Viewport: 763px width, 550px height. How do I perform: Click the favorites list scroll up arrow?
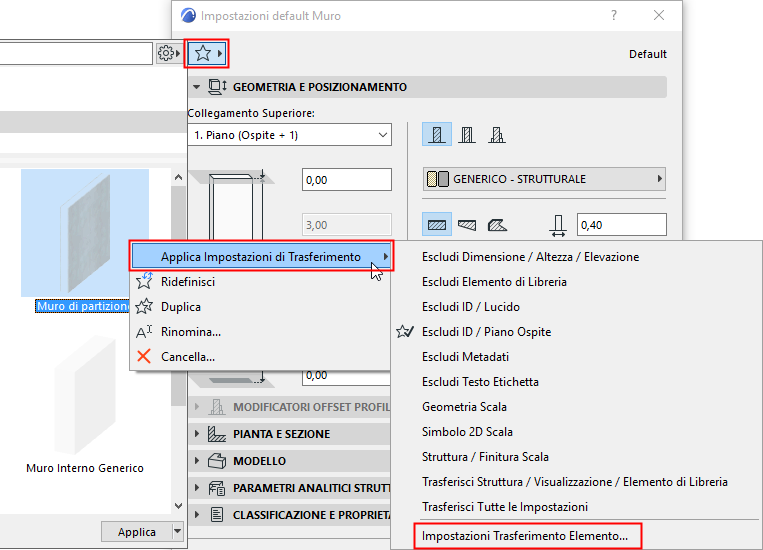coord(178,178)
